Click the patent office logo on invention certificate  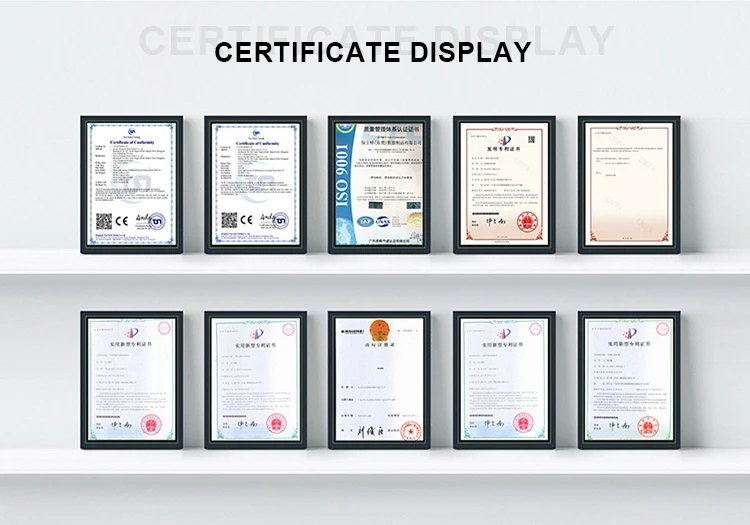tap(504, 141)
